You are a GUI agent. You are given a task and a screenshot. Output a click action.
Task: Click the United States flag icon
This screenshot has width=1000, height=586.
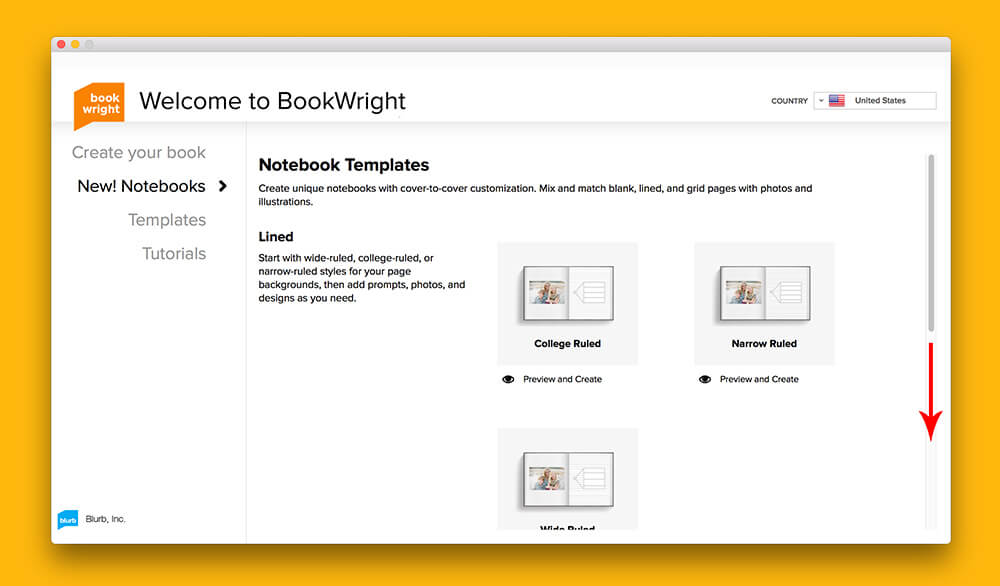(837, 101)
